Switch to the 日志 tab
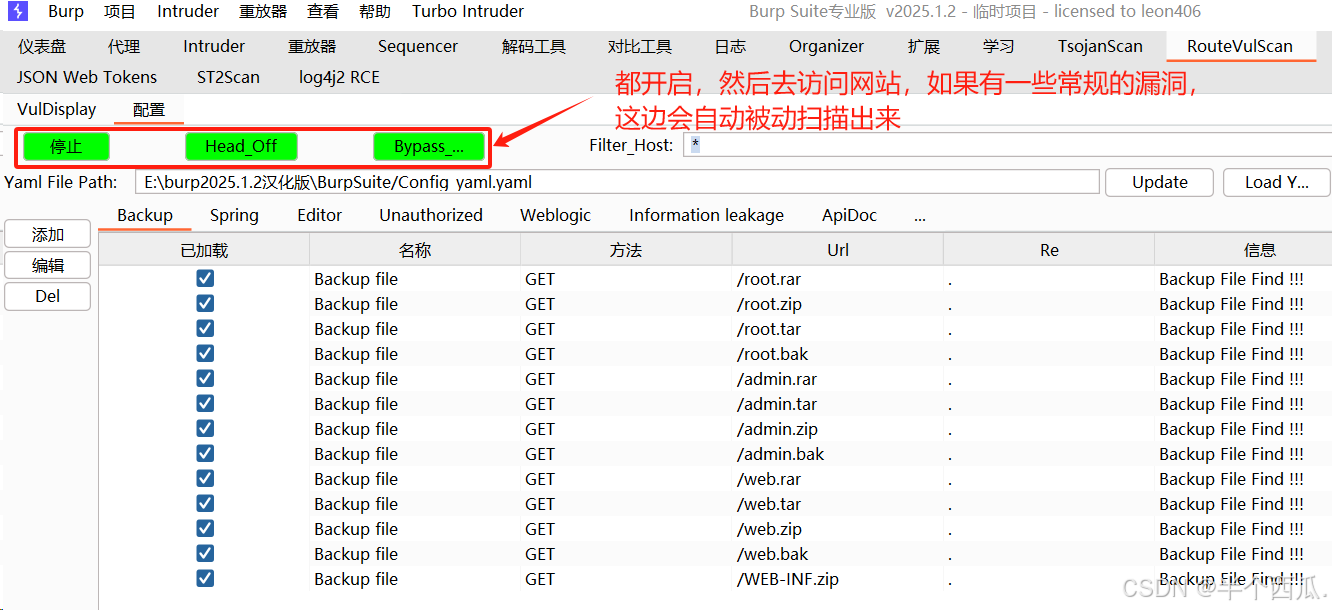The width and height of the screenshot is (1332, 610). (x=730, y=46)
